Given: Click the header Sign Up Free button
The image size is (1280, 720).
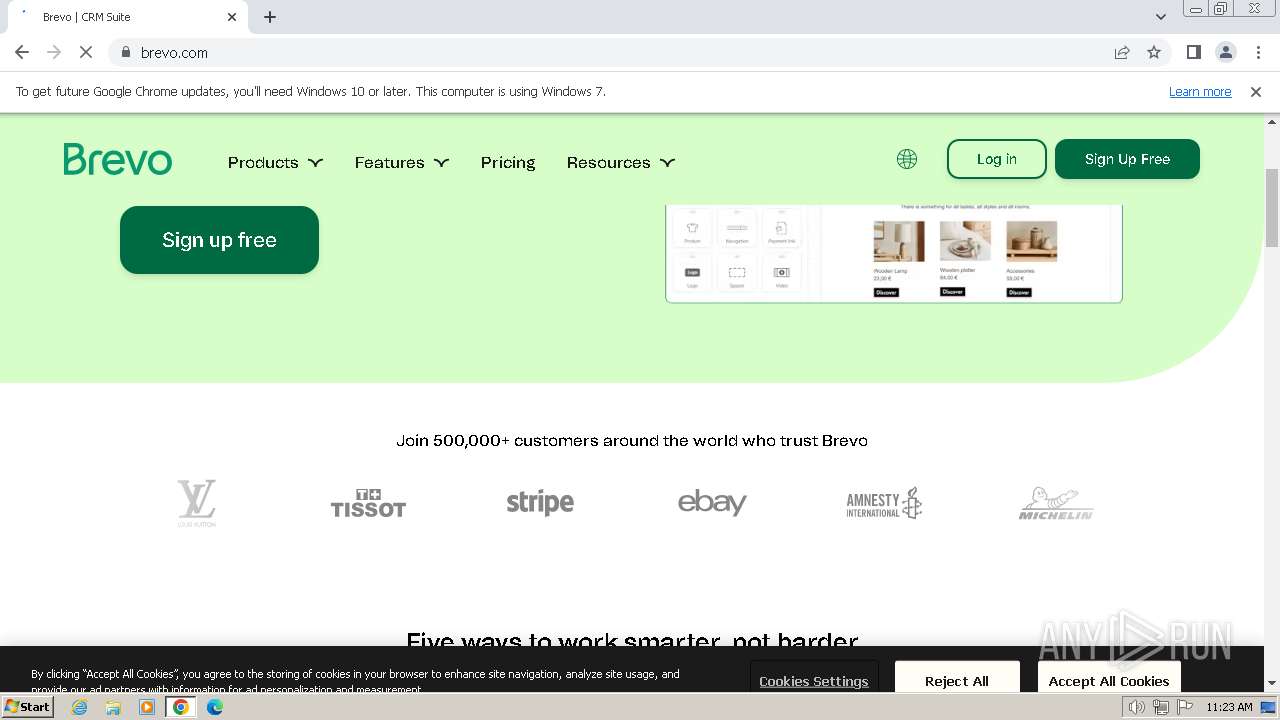Looking at the screenshot, I should pos(1127,159).
